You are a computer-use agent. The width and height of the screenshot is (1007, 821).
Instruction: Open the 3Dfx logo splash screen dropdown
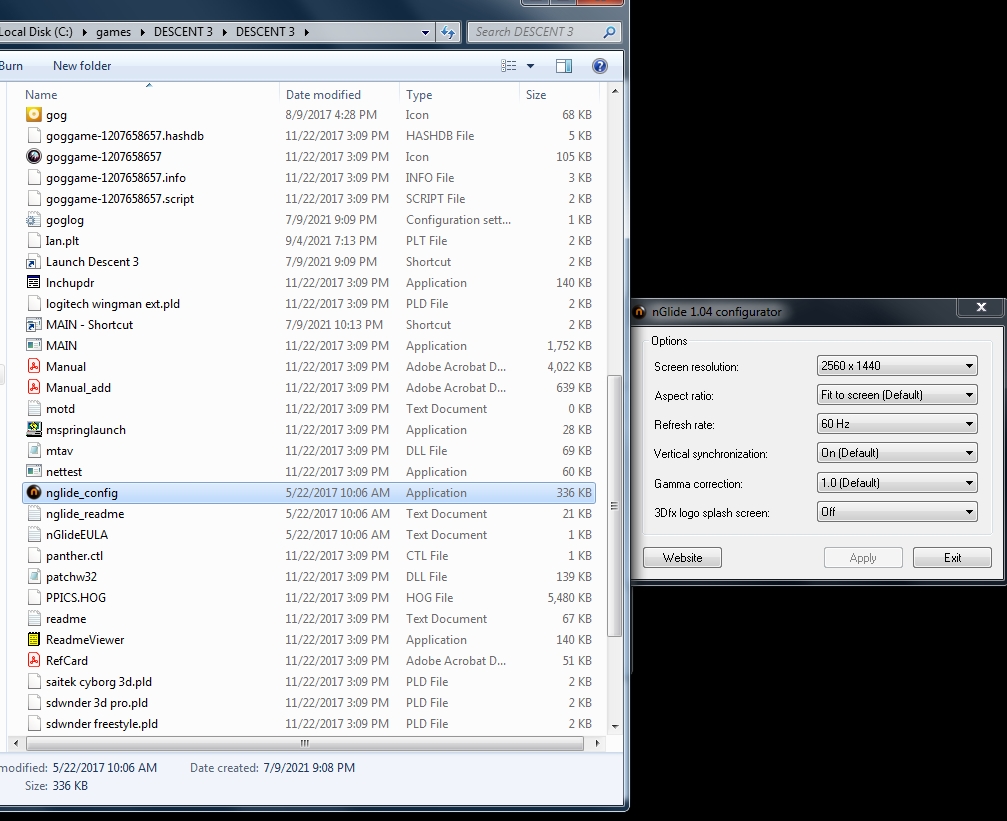pyautogui.click(x=897, y=511)
